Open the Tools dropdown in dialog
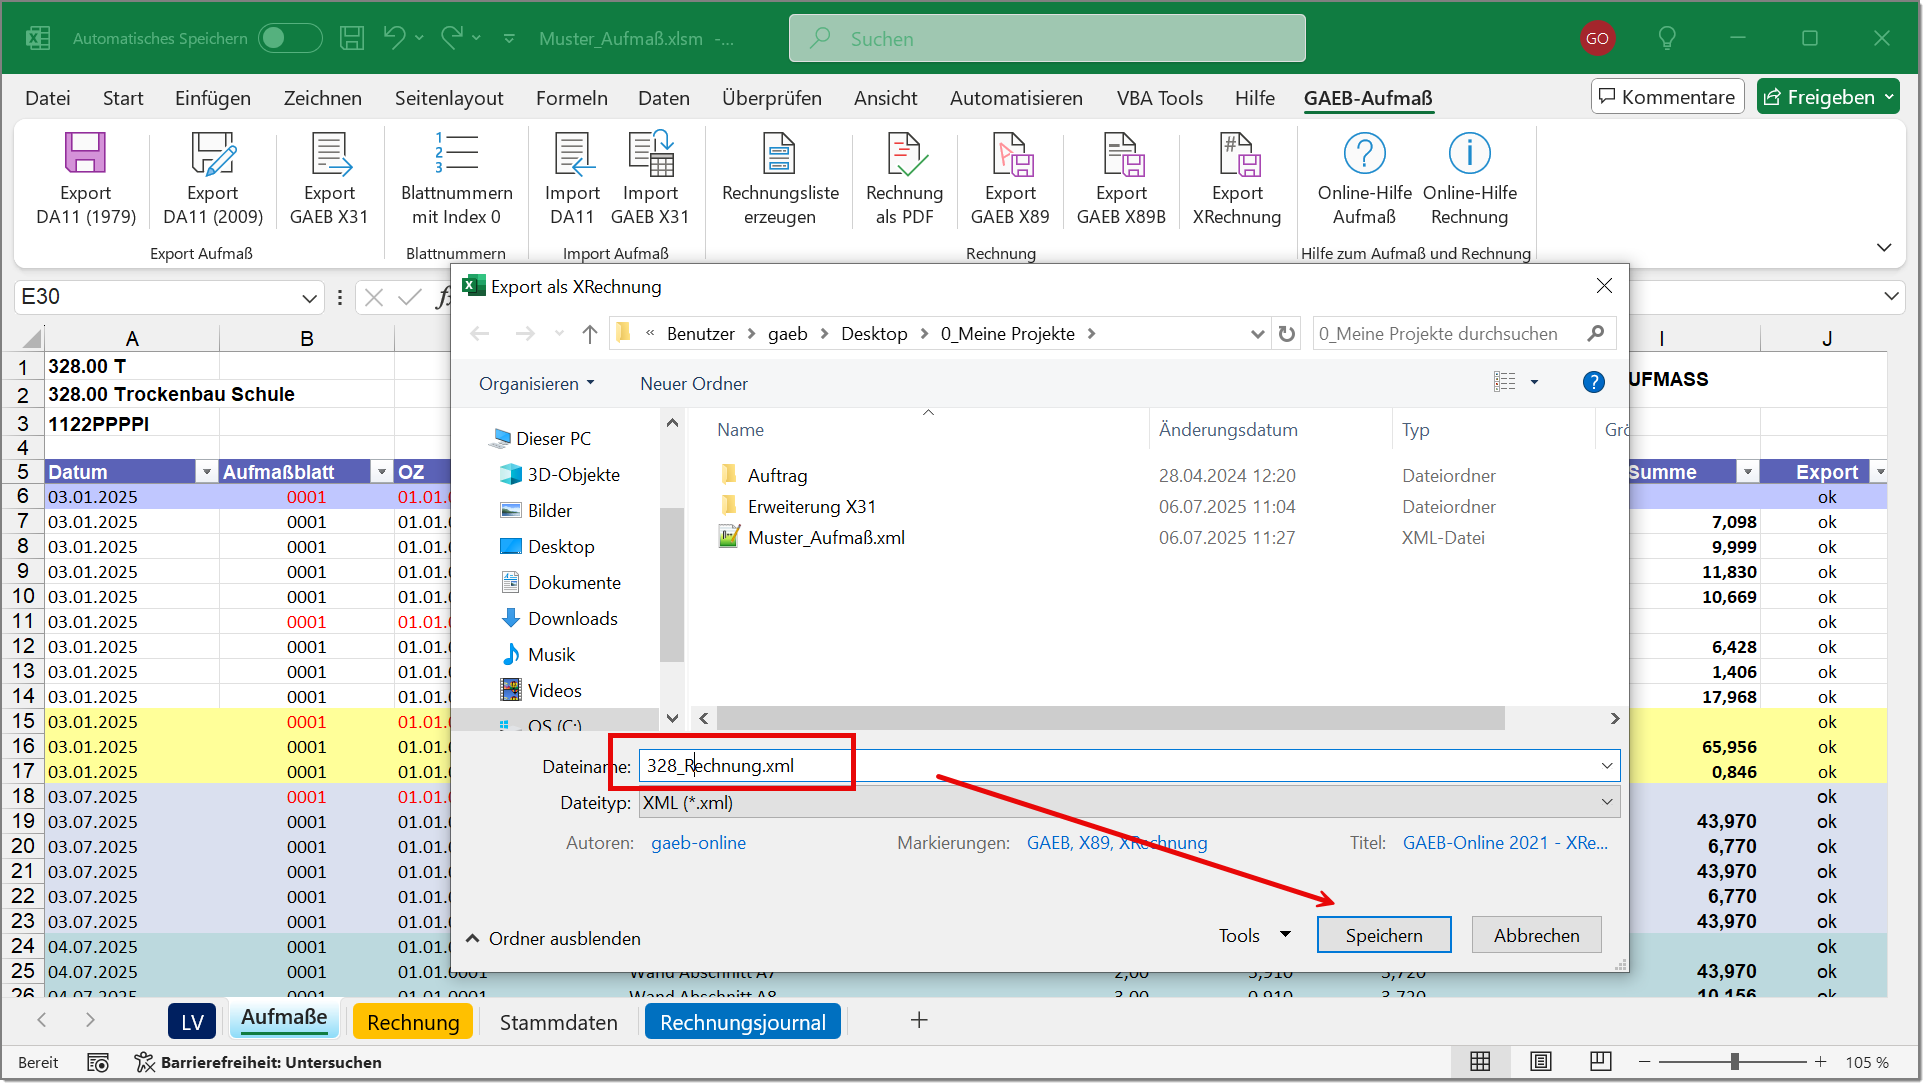Screen dimensions: 1926x1086 pyautogui.click(x=1254, y=936)
